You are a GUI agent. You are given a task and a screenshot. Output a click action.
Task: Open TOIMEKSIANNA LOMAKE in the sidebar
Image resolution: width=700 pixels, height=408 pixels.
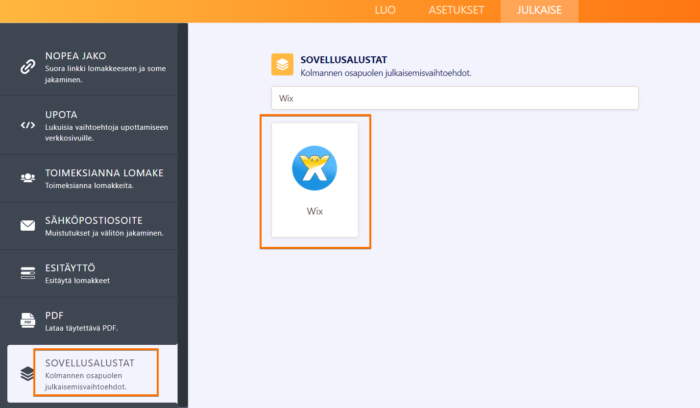point(89,179)
